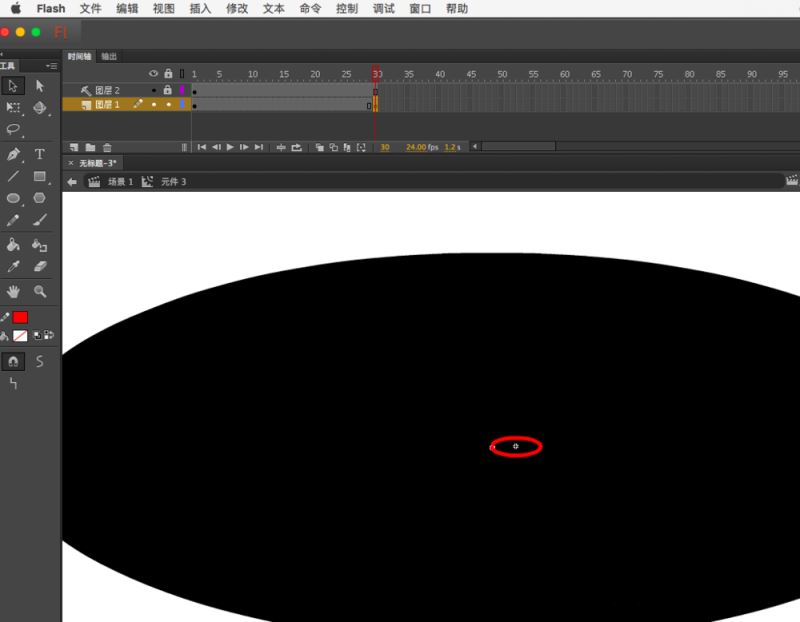
Task: Click the black and white default colors icon
Action: pyautogui.click(x=37, y=335)
